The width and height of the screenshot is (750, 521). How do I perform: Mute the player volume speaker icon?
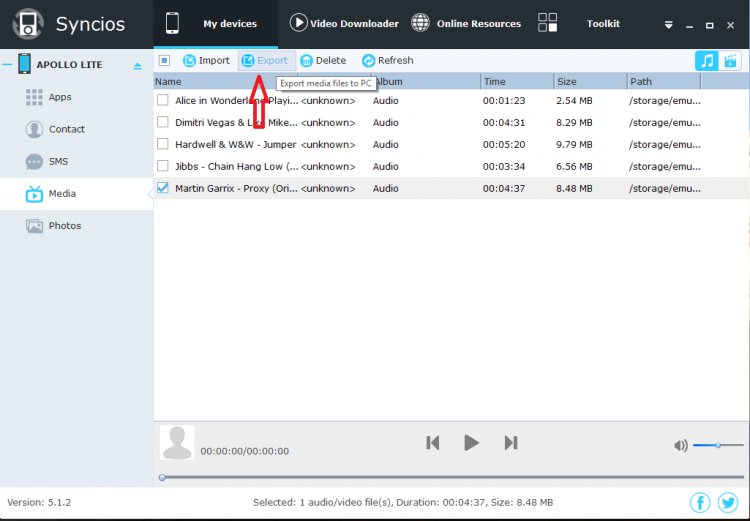pos(680,445)
